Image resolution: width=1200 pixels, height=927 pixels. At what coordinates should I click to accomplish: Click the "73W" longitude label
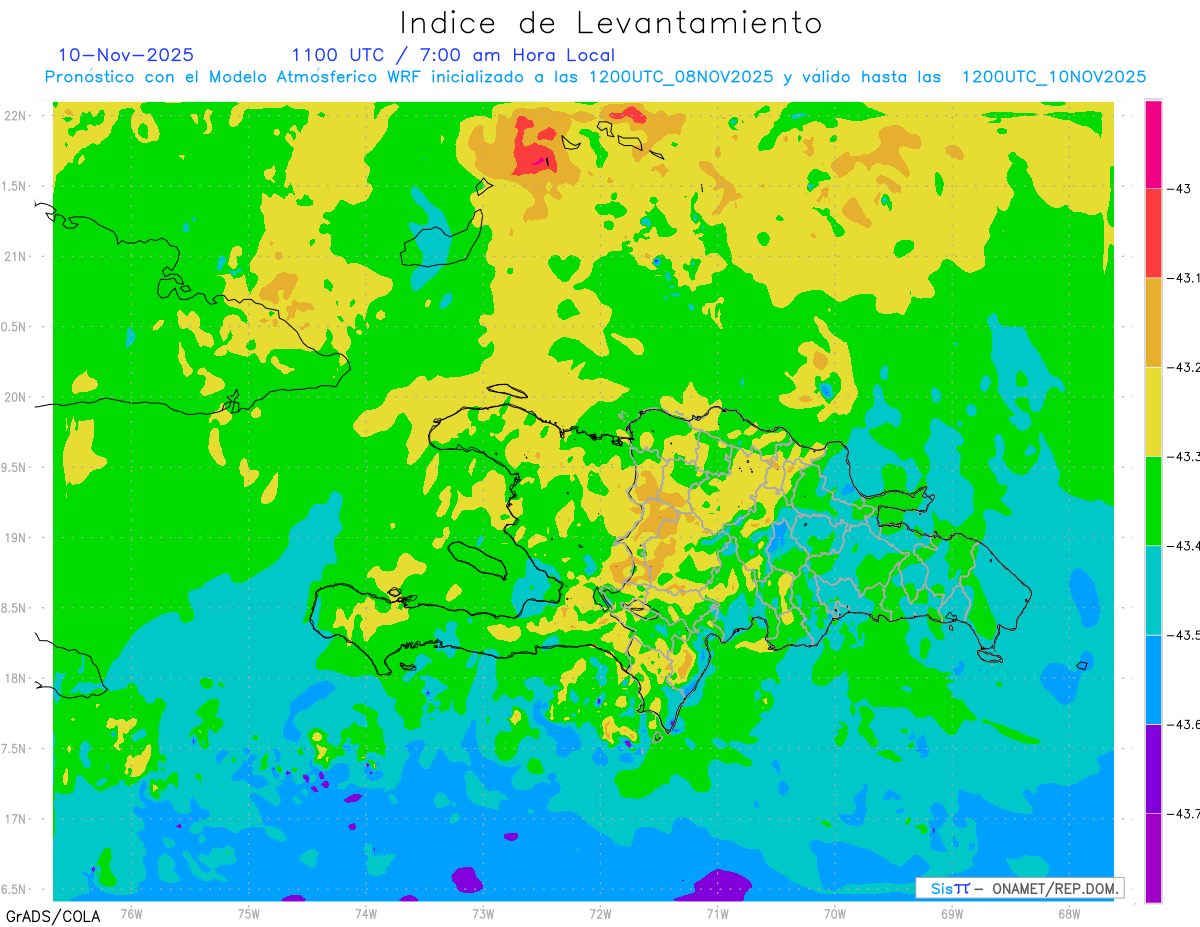[x=483, y=913]
